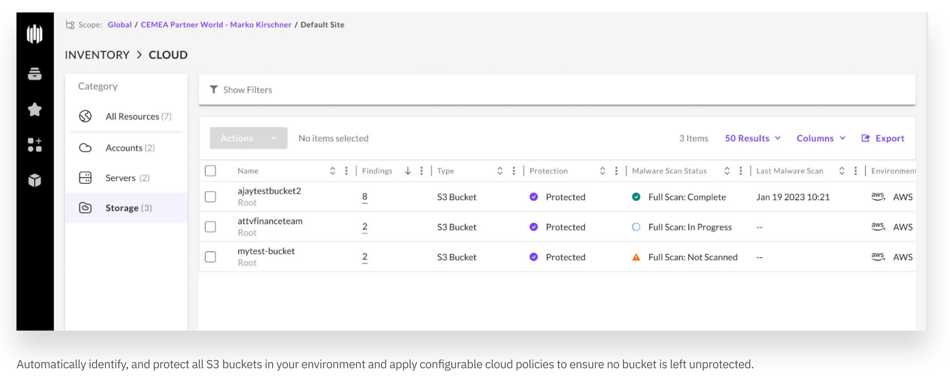Open the inventory drawer icon in the sidebar
The height and width of the screenshot is (385, 950).
click(x=35, y=75)
